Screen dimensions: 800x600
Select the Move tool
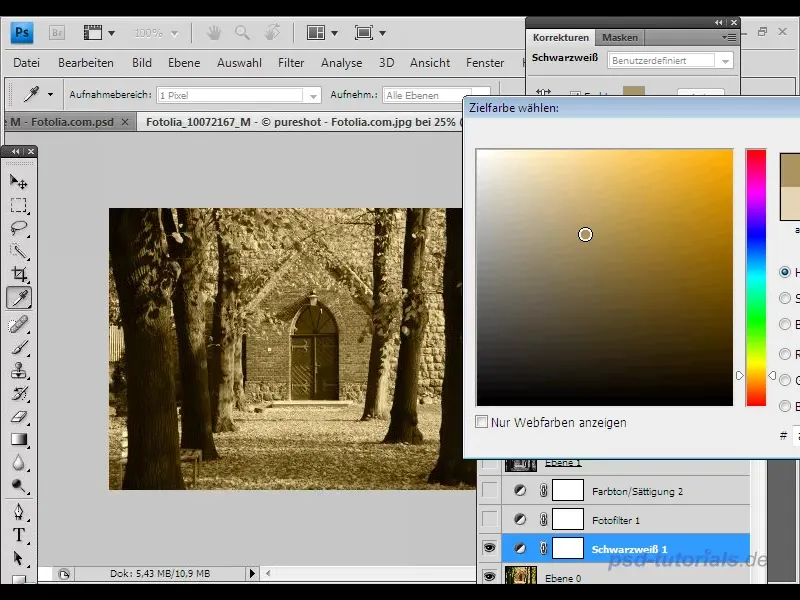pos(19,181)
